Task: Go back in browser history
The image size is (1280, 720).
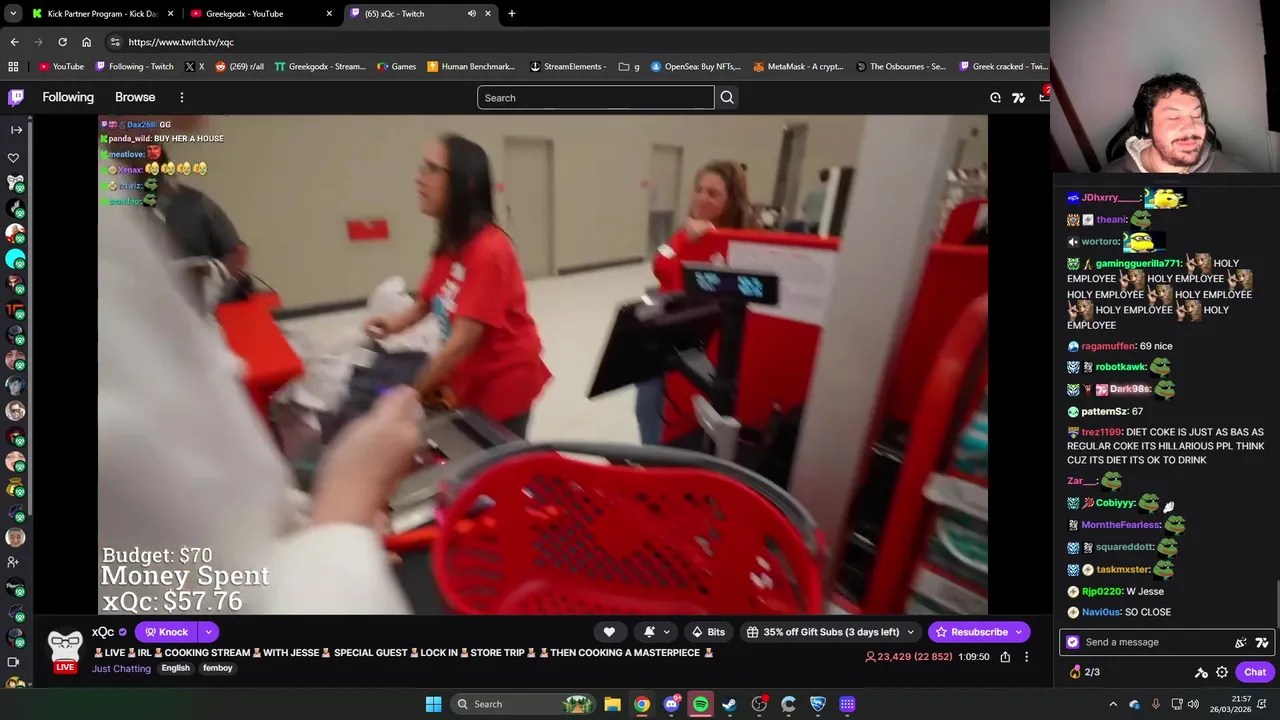Action: (14, 42)
